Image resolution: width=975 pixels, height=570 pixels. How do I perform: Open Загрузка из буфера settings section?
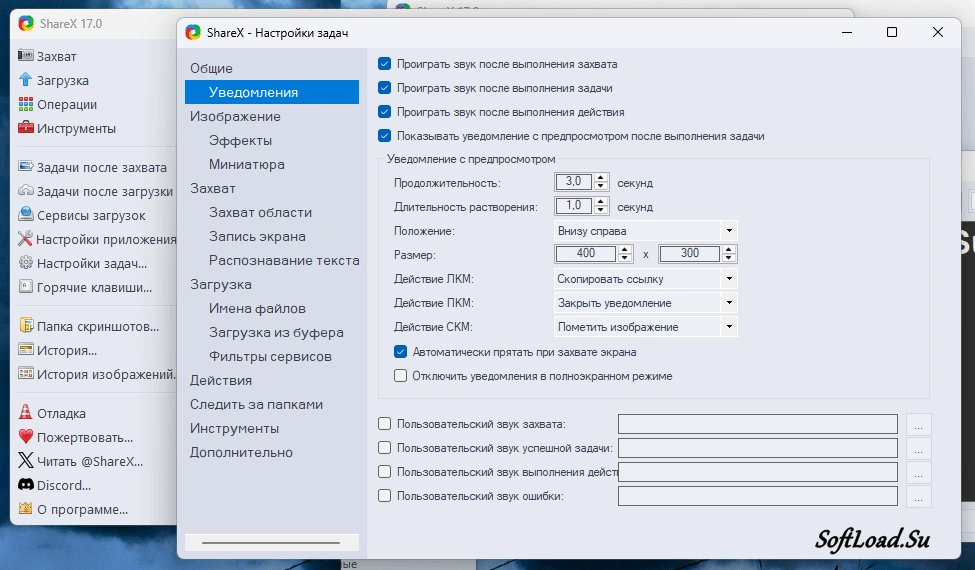[x=276, y=333]
